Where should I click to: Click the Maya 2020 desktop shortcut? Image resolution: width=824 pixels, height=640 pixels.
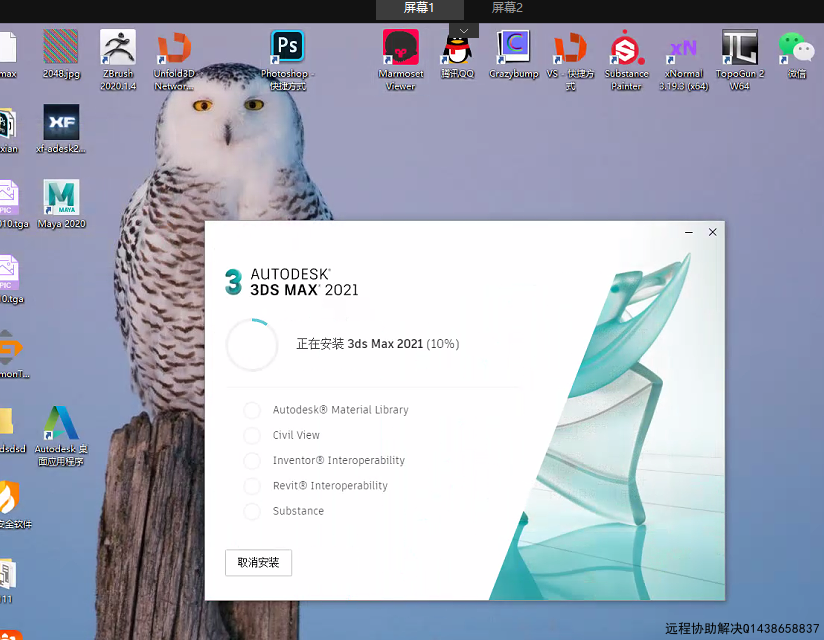(x=61, y=204)
